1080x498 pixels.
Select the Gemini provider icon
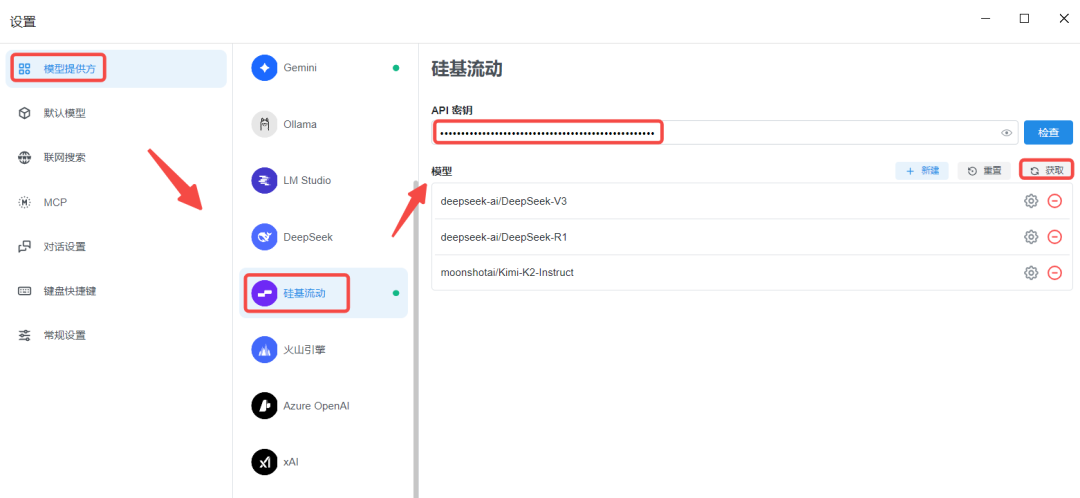tap(264, 68)
